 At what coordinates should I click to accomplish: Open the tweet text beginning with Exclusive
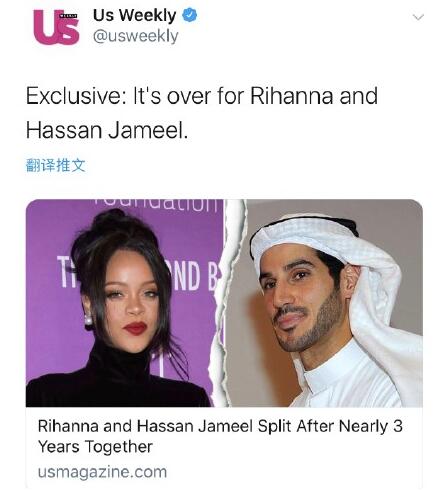point(202,113)
